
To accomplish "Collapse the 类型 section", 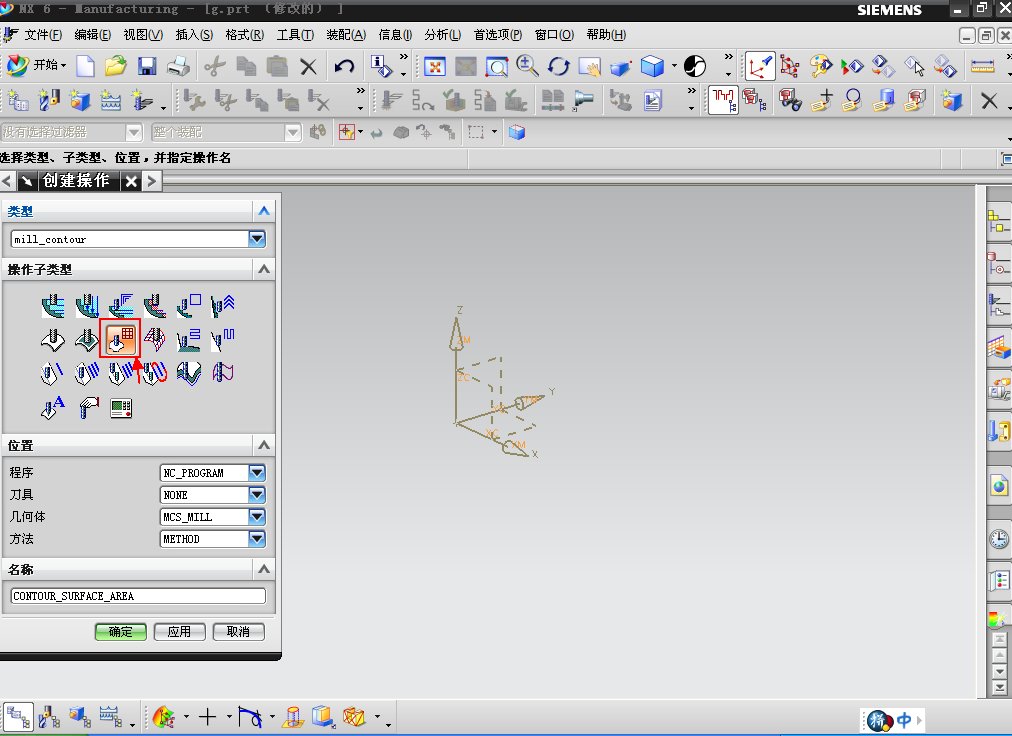I will [x=264, y=210].
